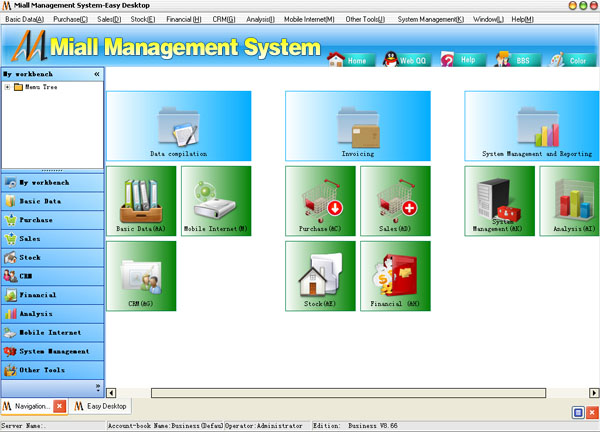Select Analysis in sidebar
Viewport: 600px width, 432px height.
(x=52, y=314)
